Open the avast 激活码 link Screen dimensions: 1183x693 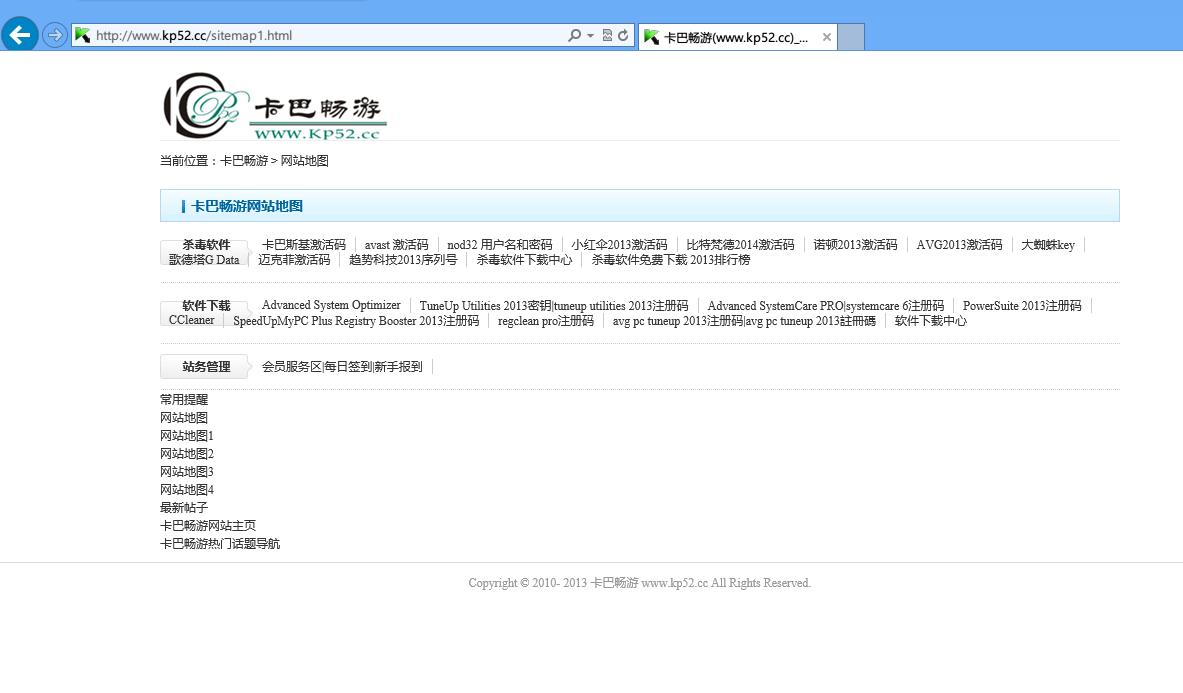396,244
